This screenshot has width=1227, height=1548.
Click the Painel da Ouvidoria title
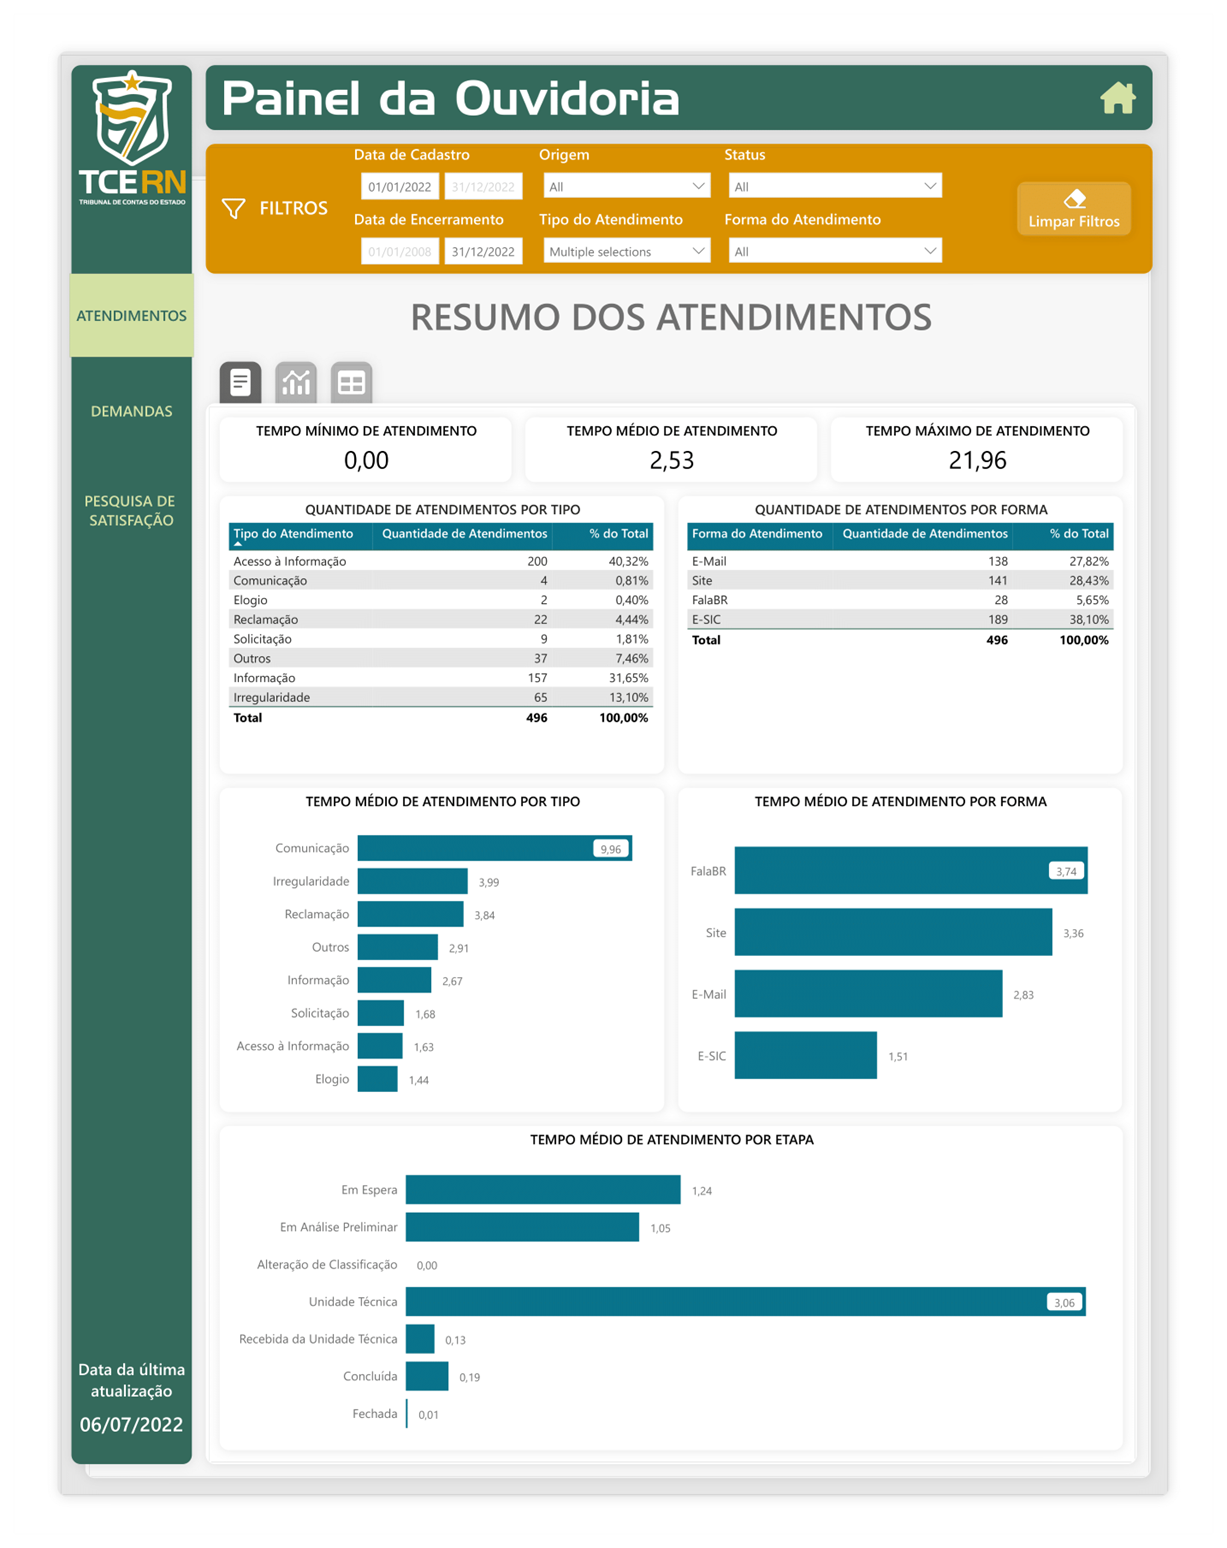click(450, 99)
